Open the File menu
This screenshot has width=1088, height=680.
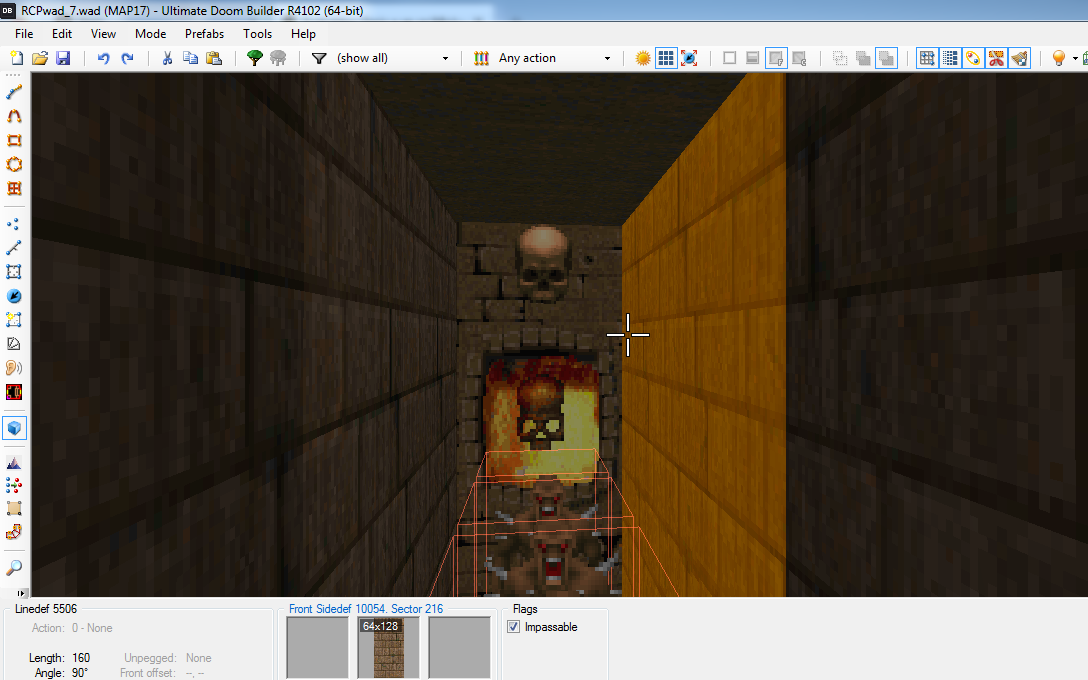pos(24,34)
